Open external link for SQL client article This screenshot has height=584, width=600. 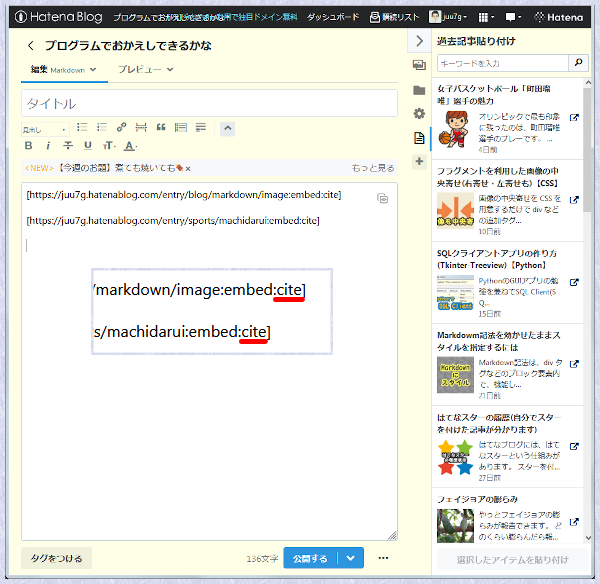click(574, 282)
